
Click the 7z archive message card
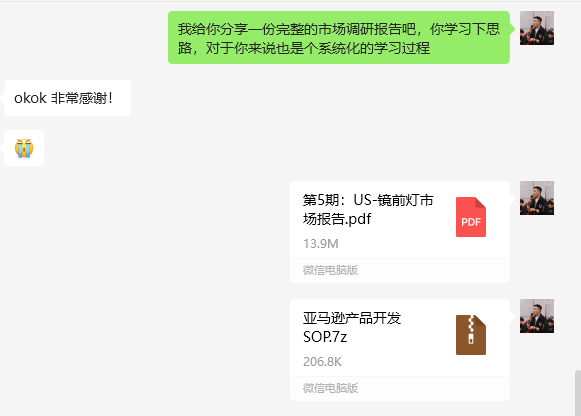click(400, 350)
